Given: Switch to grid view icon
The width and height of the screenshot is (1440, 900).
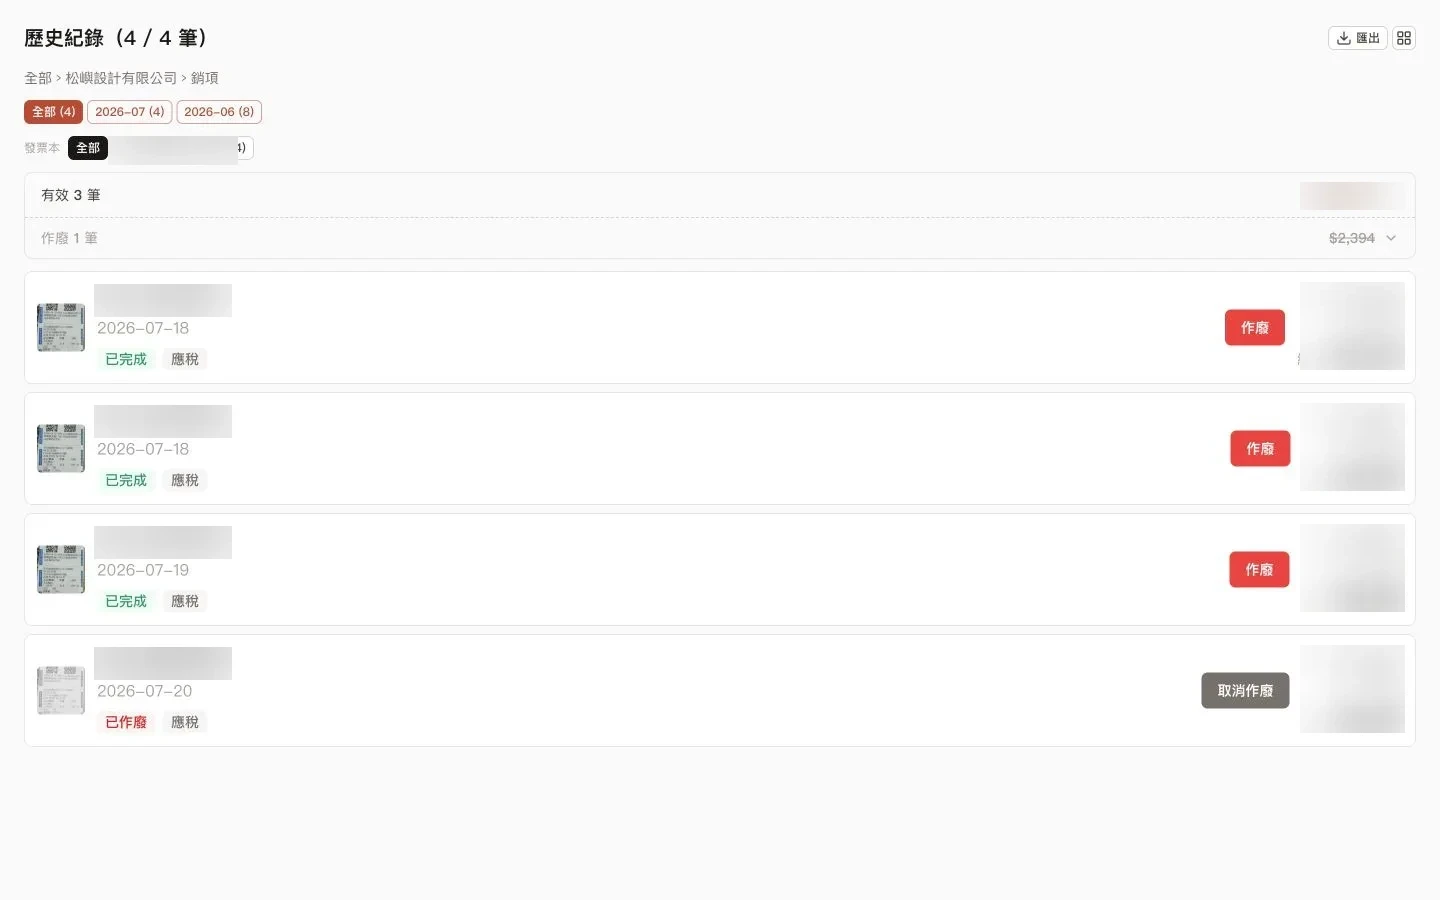Looking at the screenshot, I should (x=1404, y=38).
